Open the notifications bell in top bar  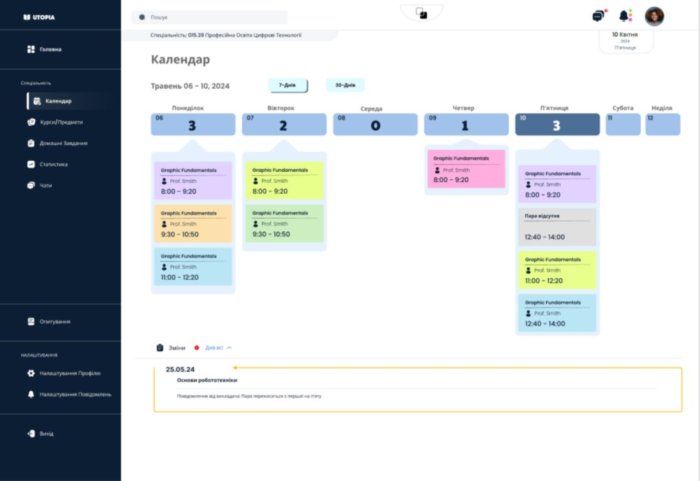pyautogui.click(x=625, y=16)
